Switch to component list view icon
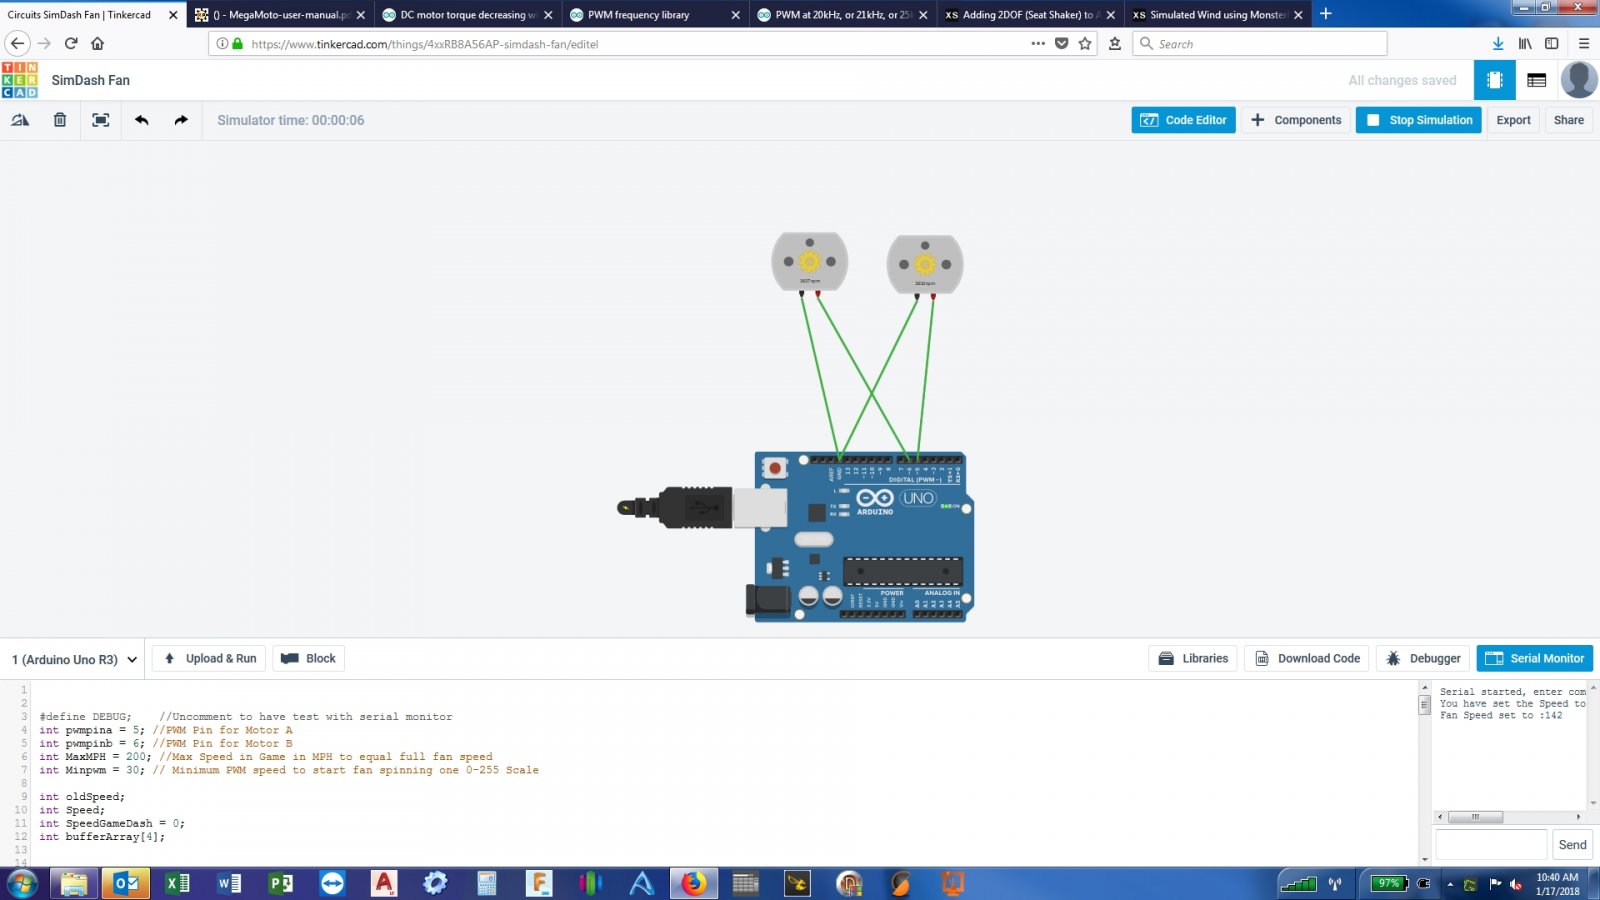 1537,80
